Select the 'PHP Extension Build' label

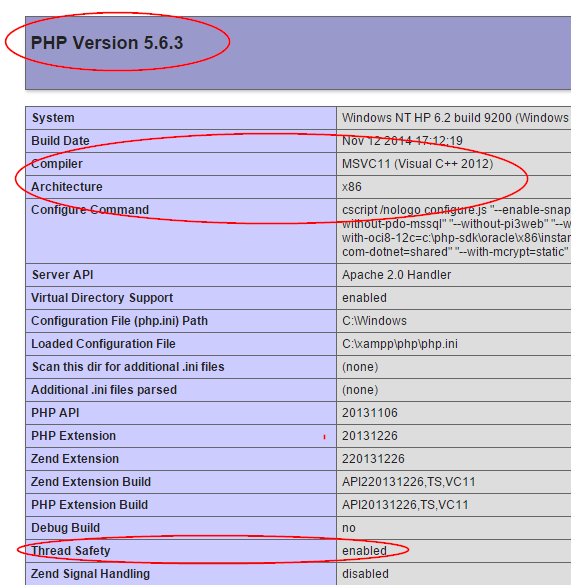(x=90, y=505)
